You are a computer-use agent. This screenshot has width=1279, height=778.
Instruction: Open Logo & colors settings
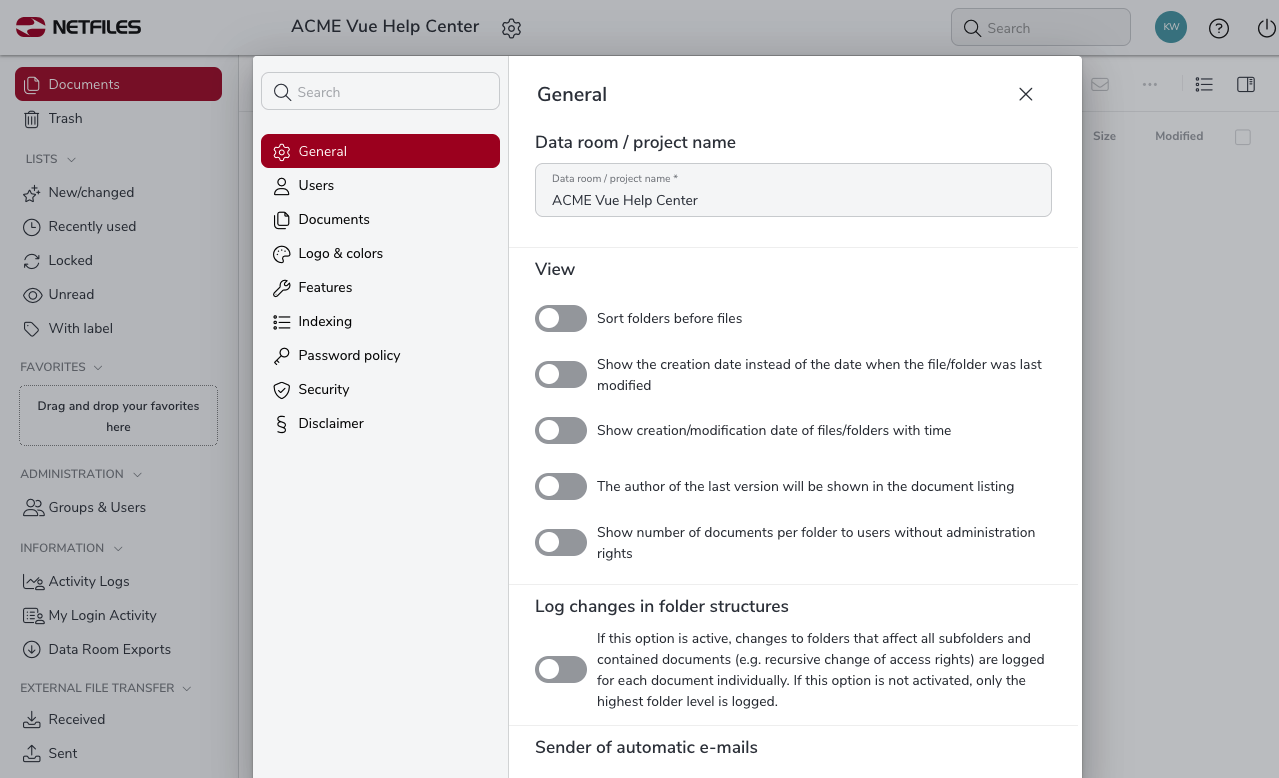pos(340,254)
